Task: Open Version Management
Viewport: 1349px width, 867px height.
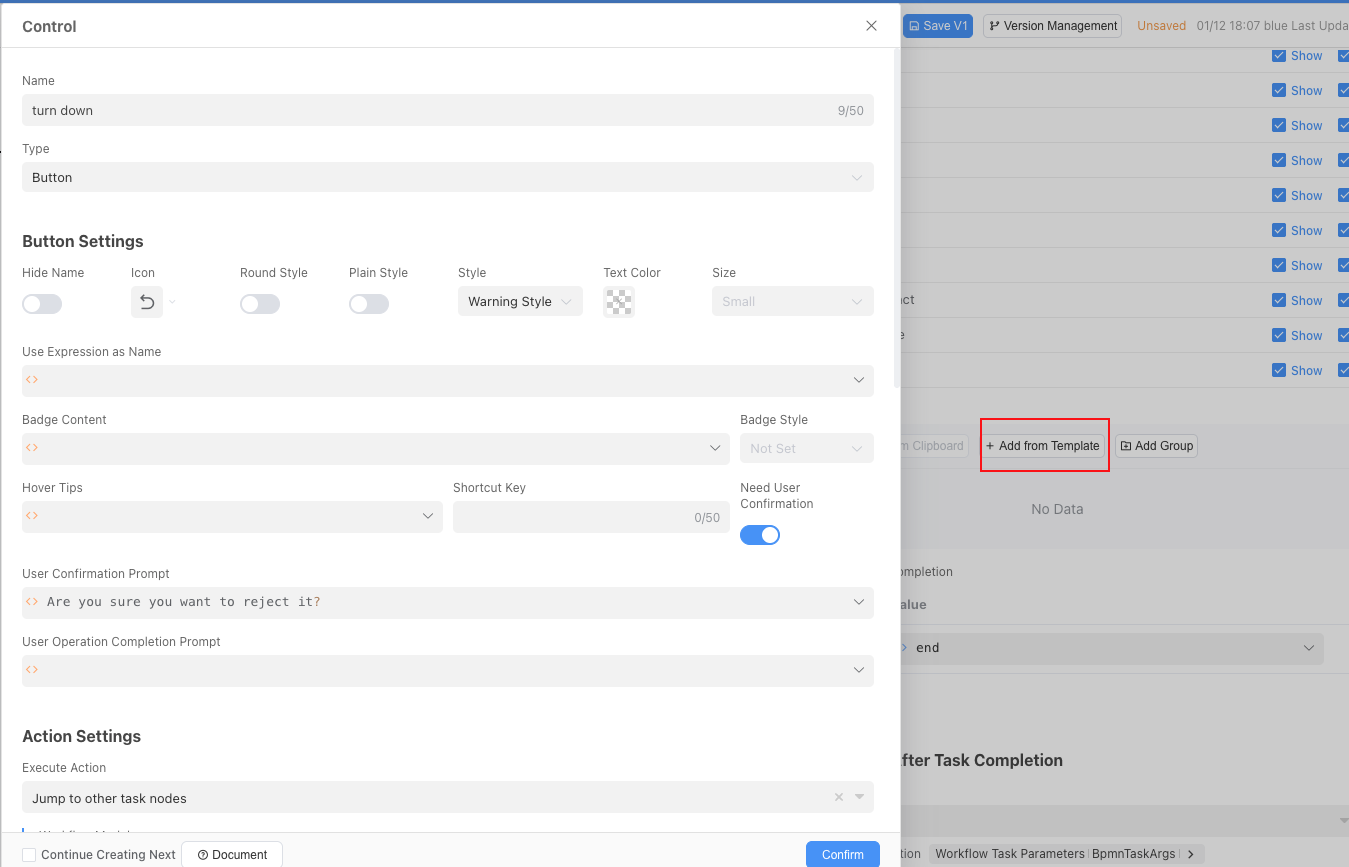Action: 1052,26
